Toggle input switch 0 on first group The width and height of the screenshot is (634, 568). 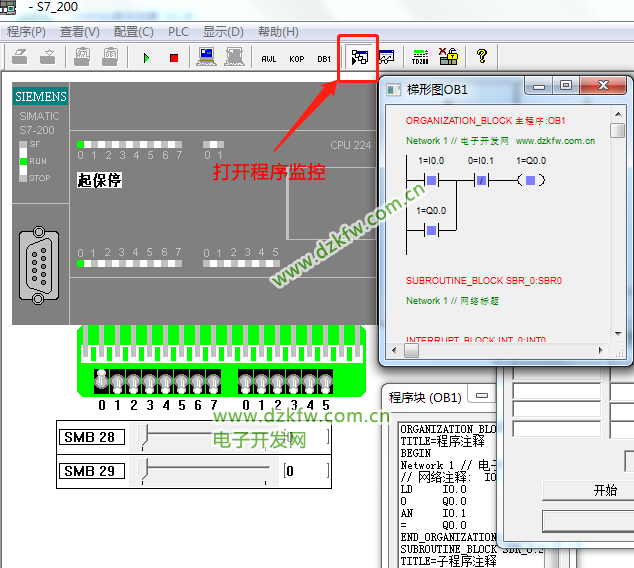coord(101,382)
